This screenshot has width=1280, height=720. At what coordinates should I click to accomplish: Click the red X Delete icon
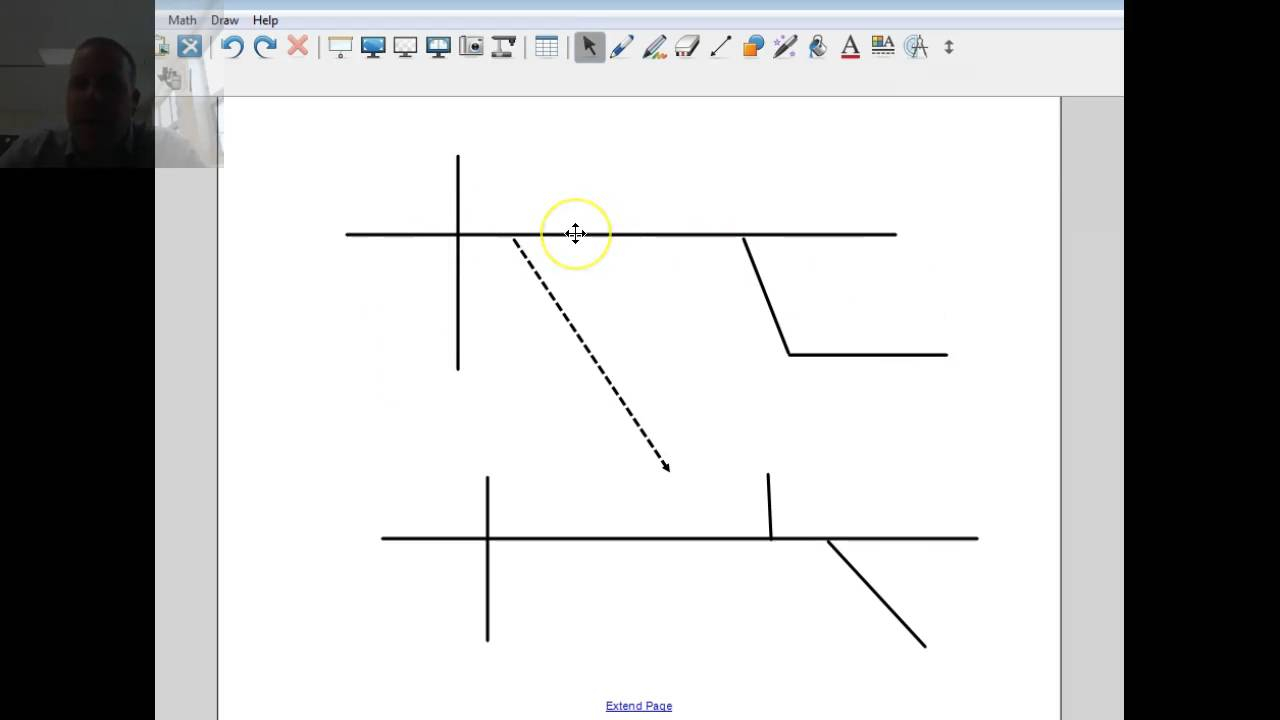[x=297, y=46]
